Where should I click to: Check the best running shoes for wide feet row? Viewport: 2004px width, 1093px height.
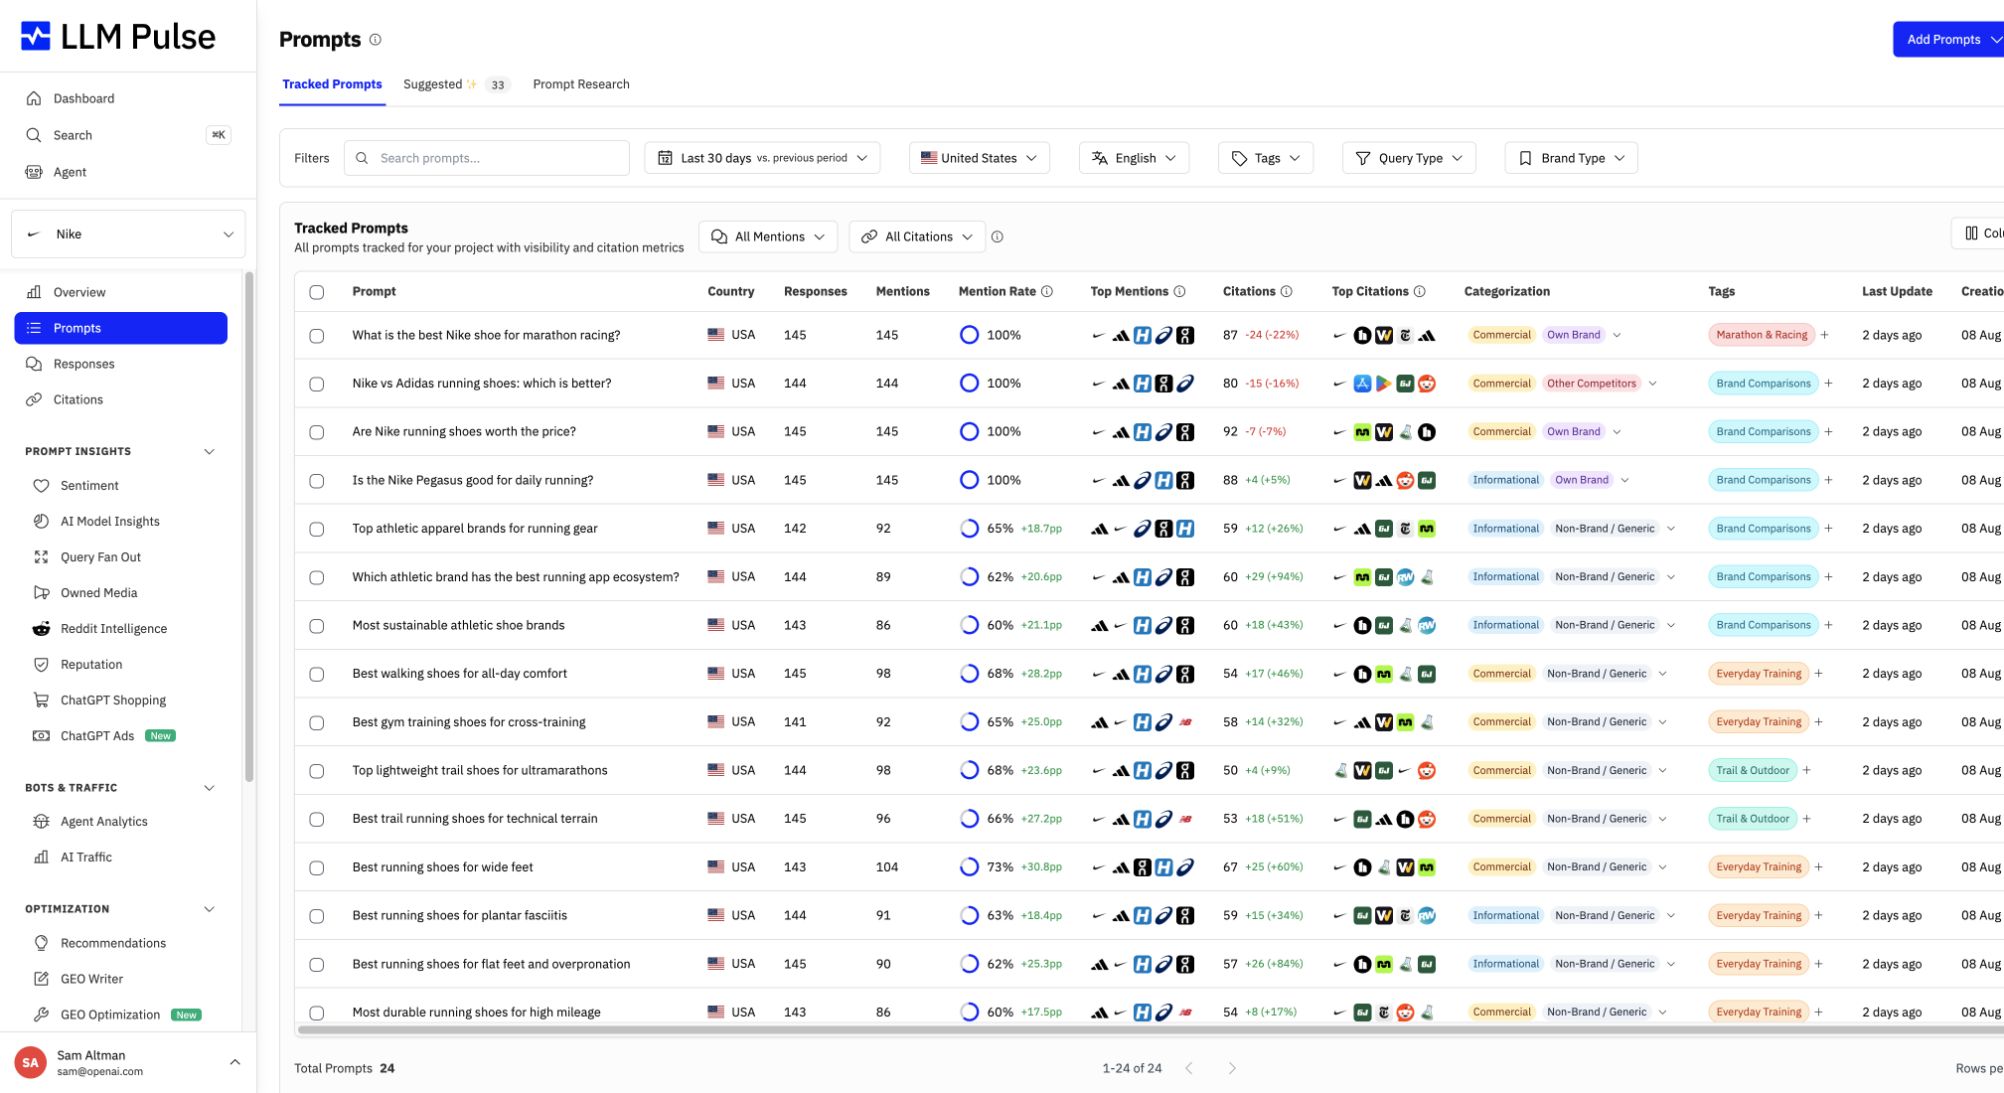coord(317,868)
